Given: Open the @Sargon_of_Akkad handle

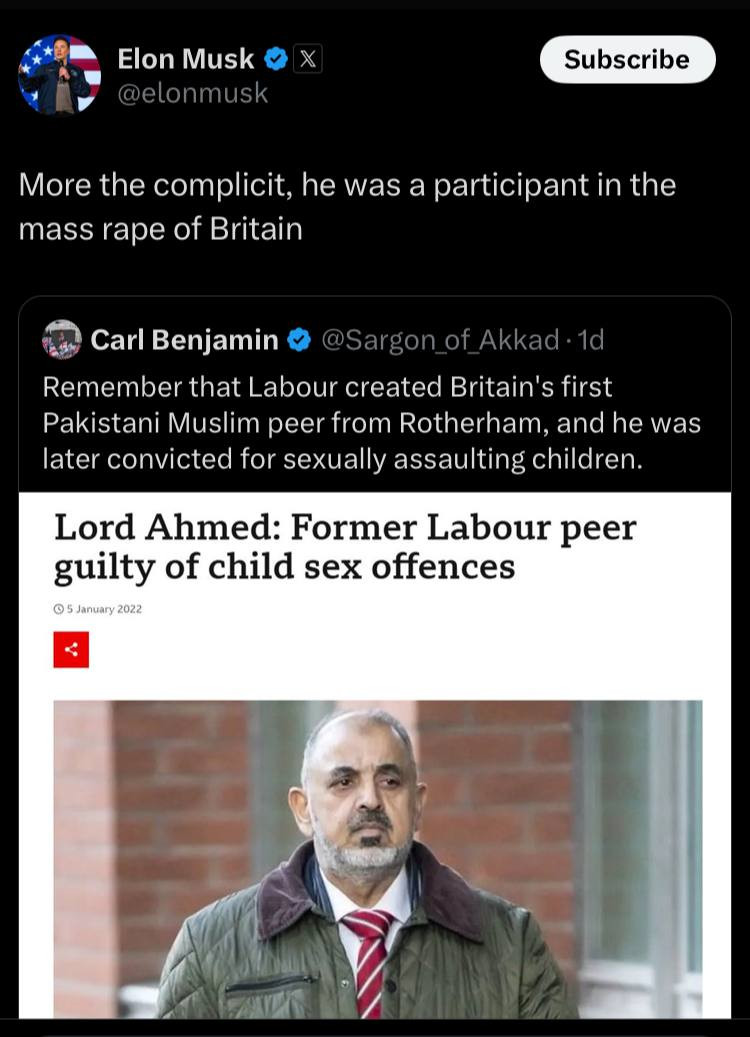Looking at the screenshot, I should [x=440, y=341].
